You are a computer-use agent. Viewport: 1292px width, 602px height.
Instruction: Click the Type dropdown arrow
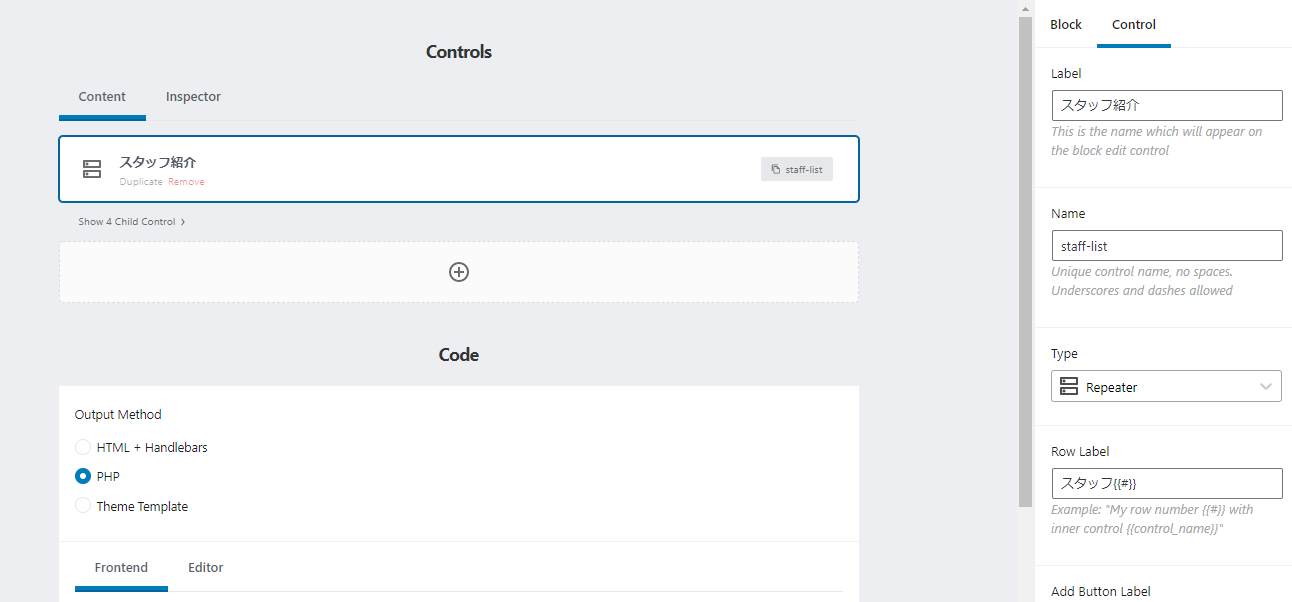coord(1266,387)
